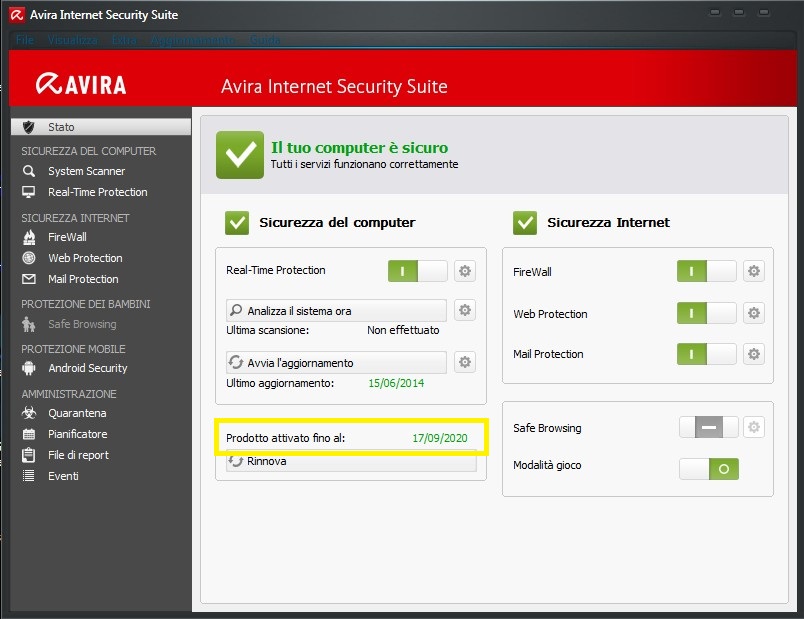Image resolution: width=804 pixels, height=619 pixels.
Task: Open the Extra menu
Action: click(x=124, y=40)
